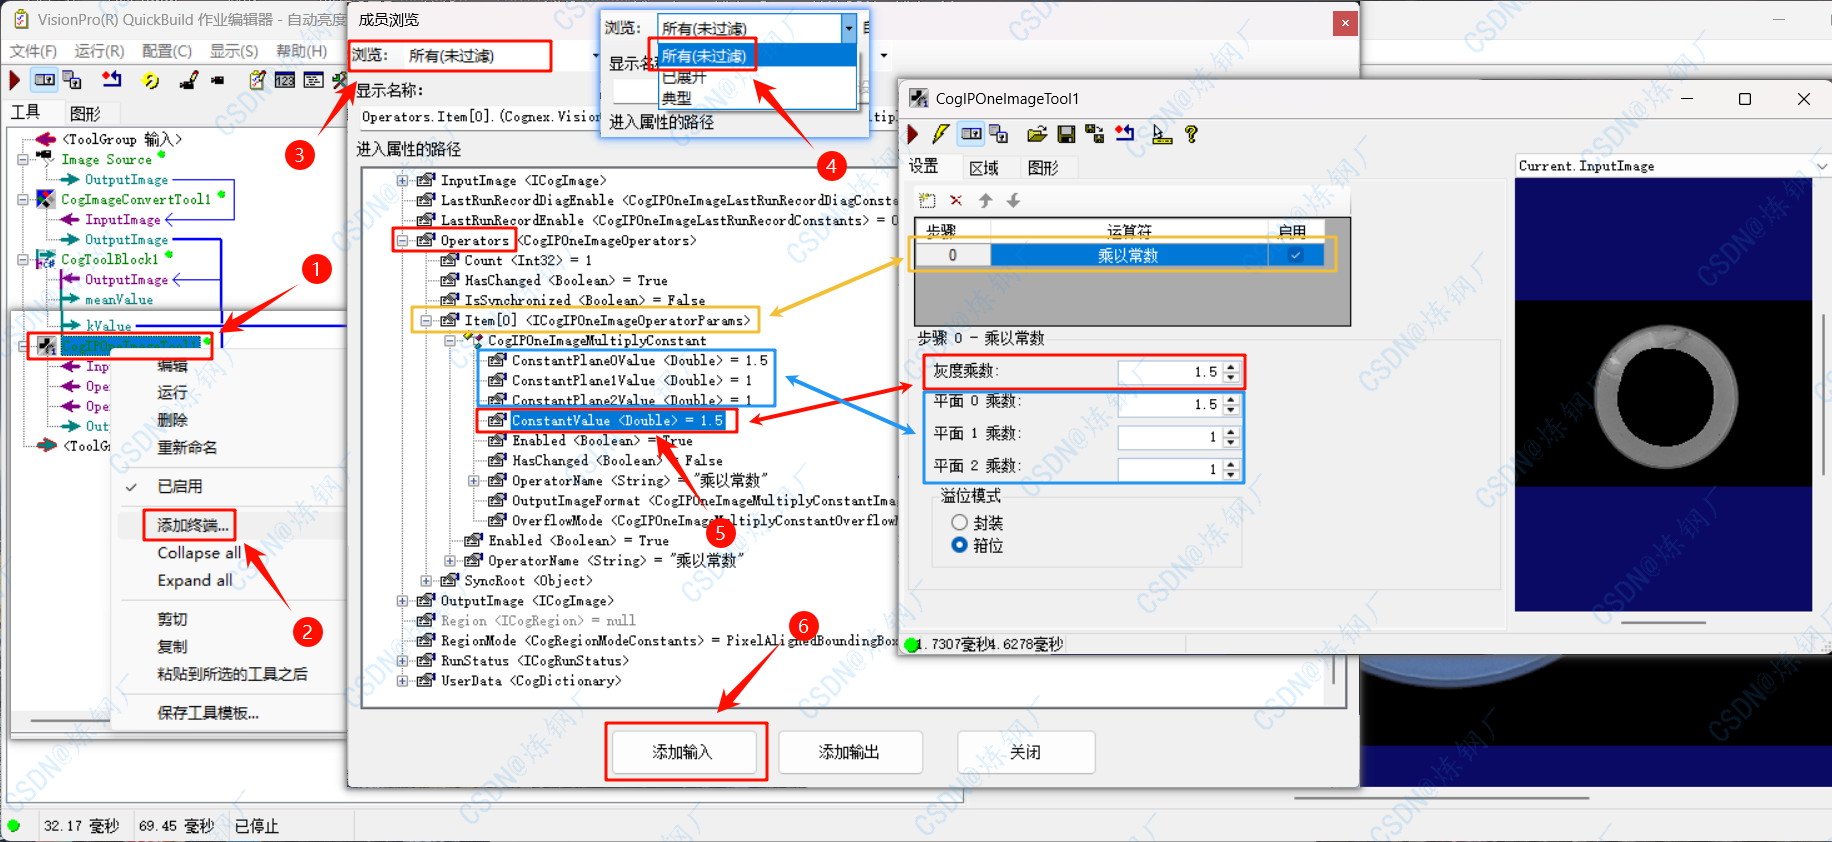Start continuous run with yellow loop icon

[x=151, y=80]
